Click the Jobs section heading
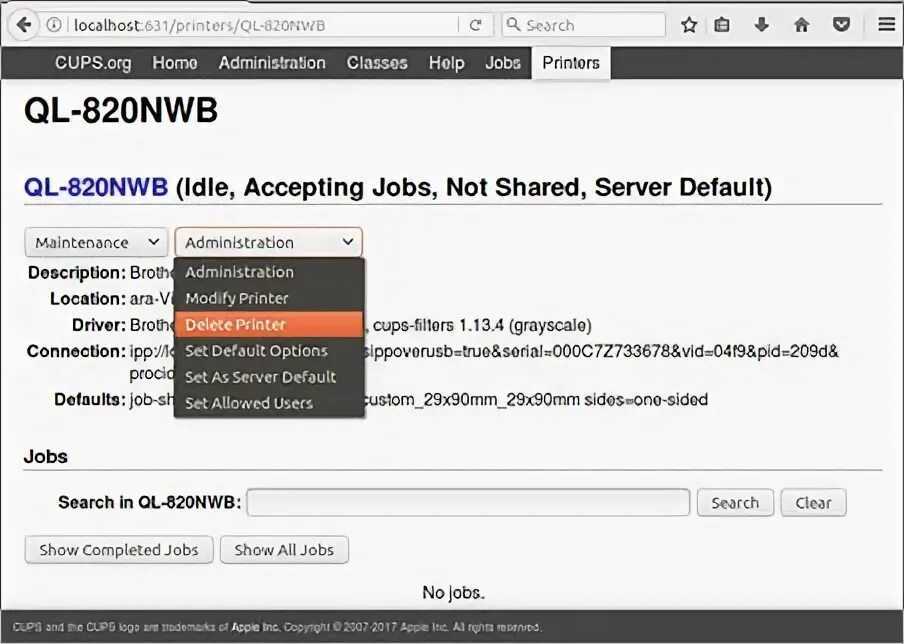This screenshot has width=904, height=644. [x=46, y=457]
